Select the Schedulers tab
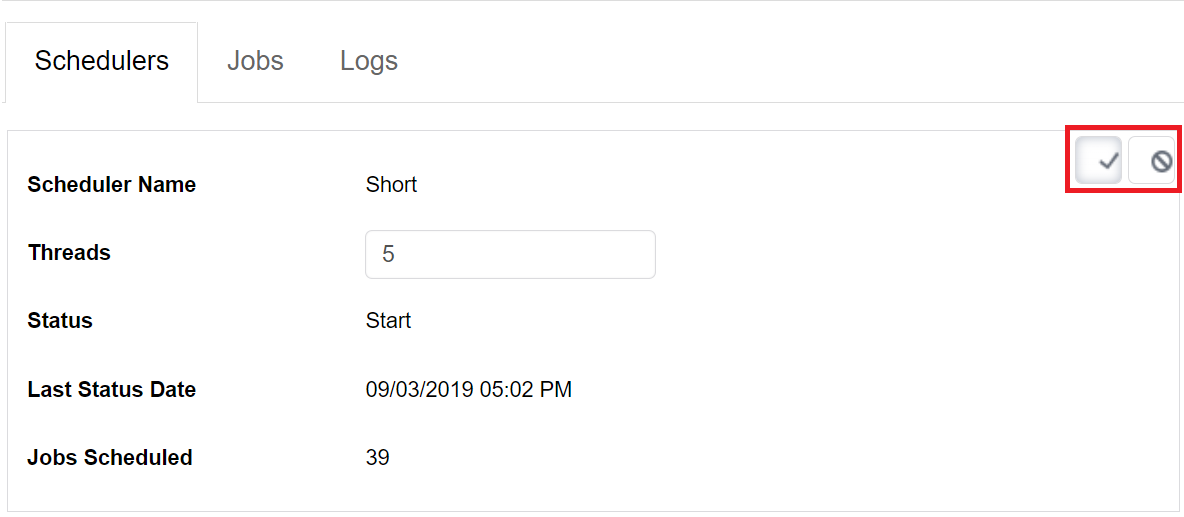Image resolution: width=1184 pixels, height=517 pixels. [101, 61]
